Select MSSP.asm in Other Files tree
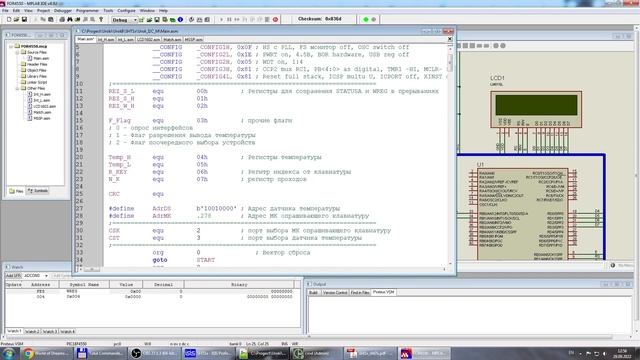The width and height of the screenshot is (640, 360). click(x=42, y=118)
